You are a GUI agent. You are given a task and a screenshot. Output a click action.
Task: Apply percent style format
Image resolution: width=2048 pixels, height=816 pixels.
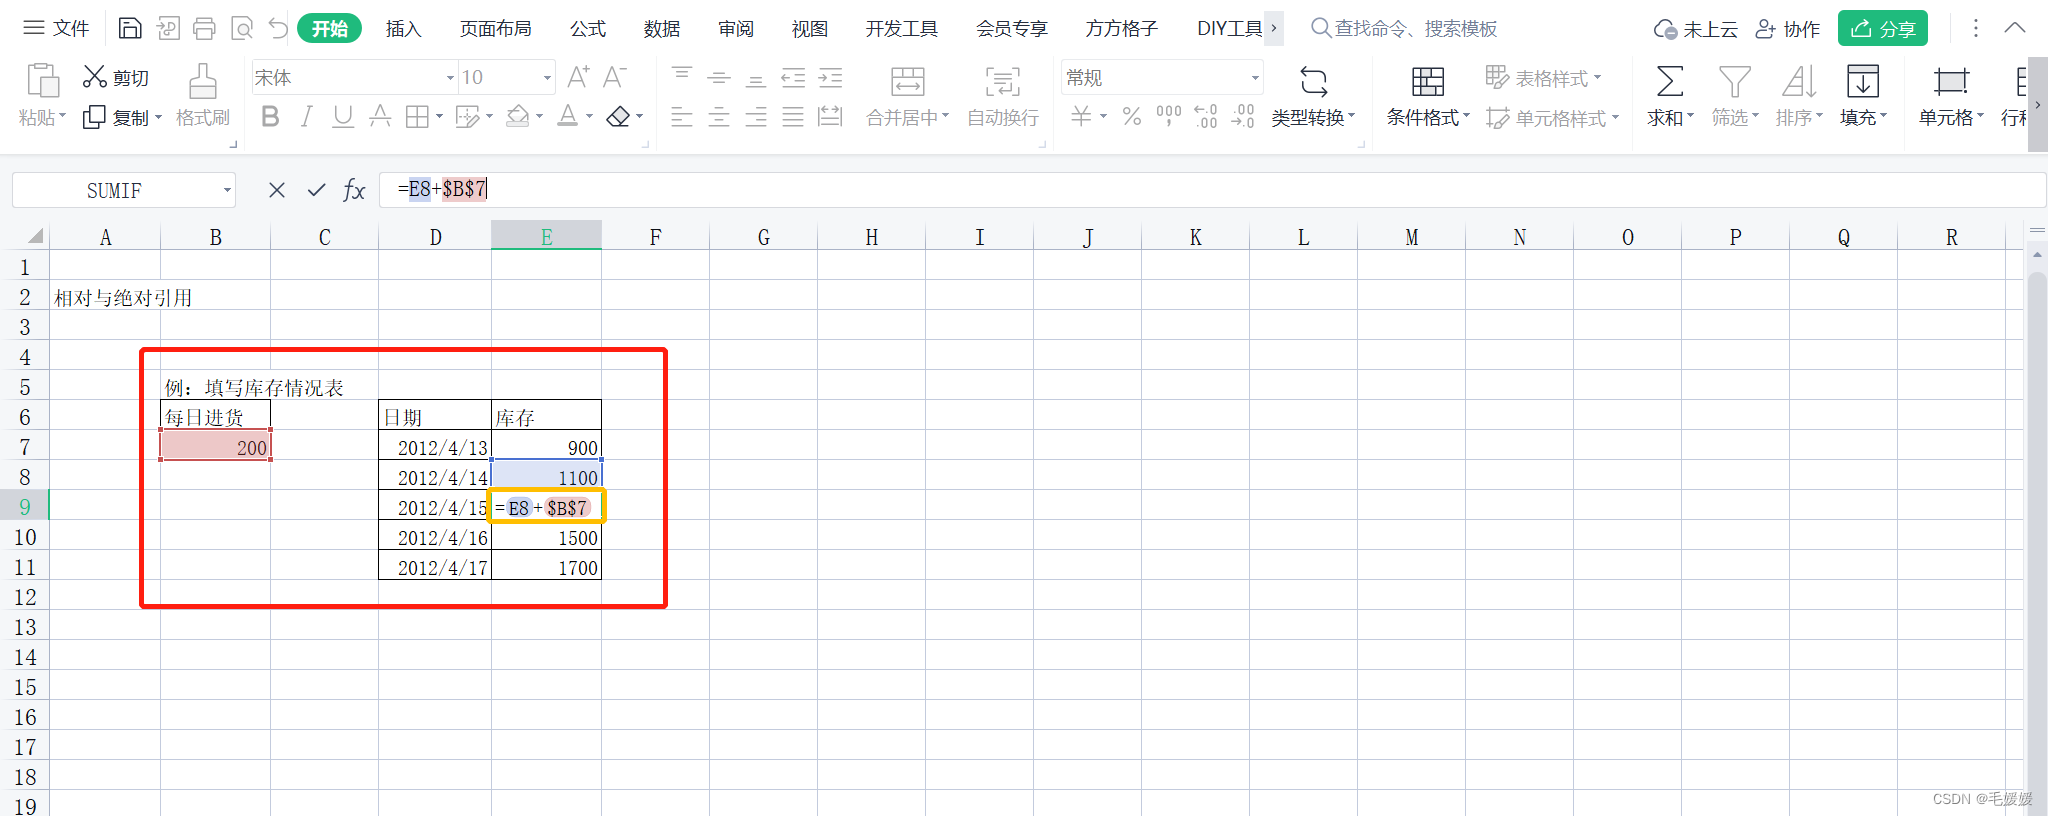point(1131,117)
